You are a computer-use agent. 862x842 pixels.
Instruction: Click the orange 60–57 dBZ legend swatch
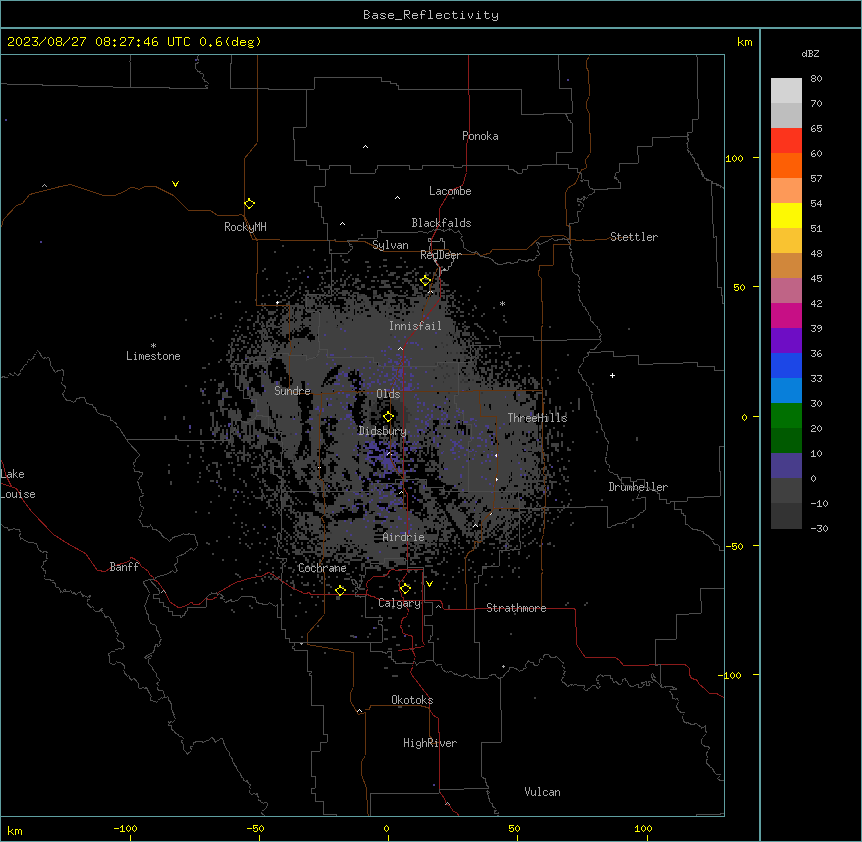(x=786, y=165)
